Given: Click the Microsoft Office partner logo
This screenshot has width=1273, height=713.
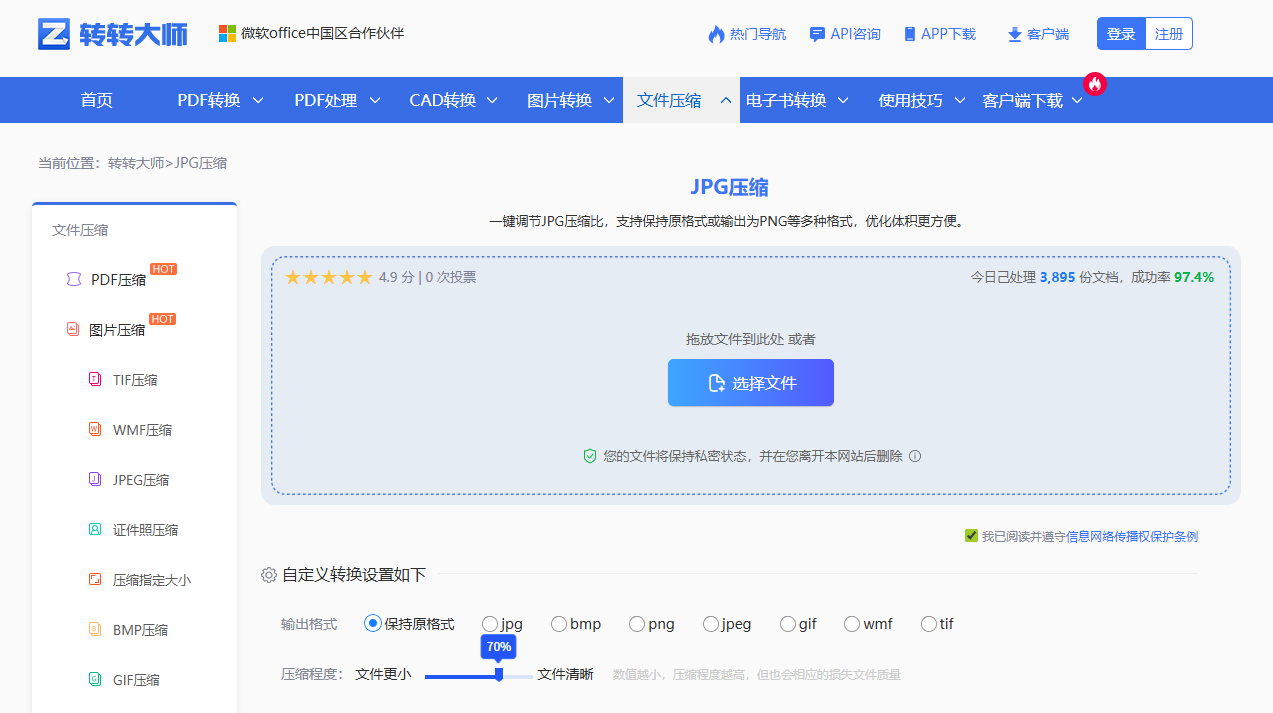Looking at the screenshot, I should pos(227,34).
